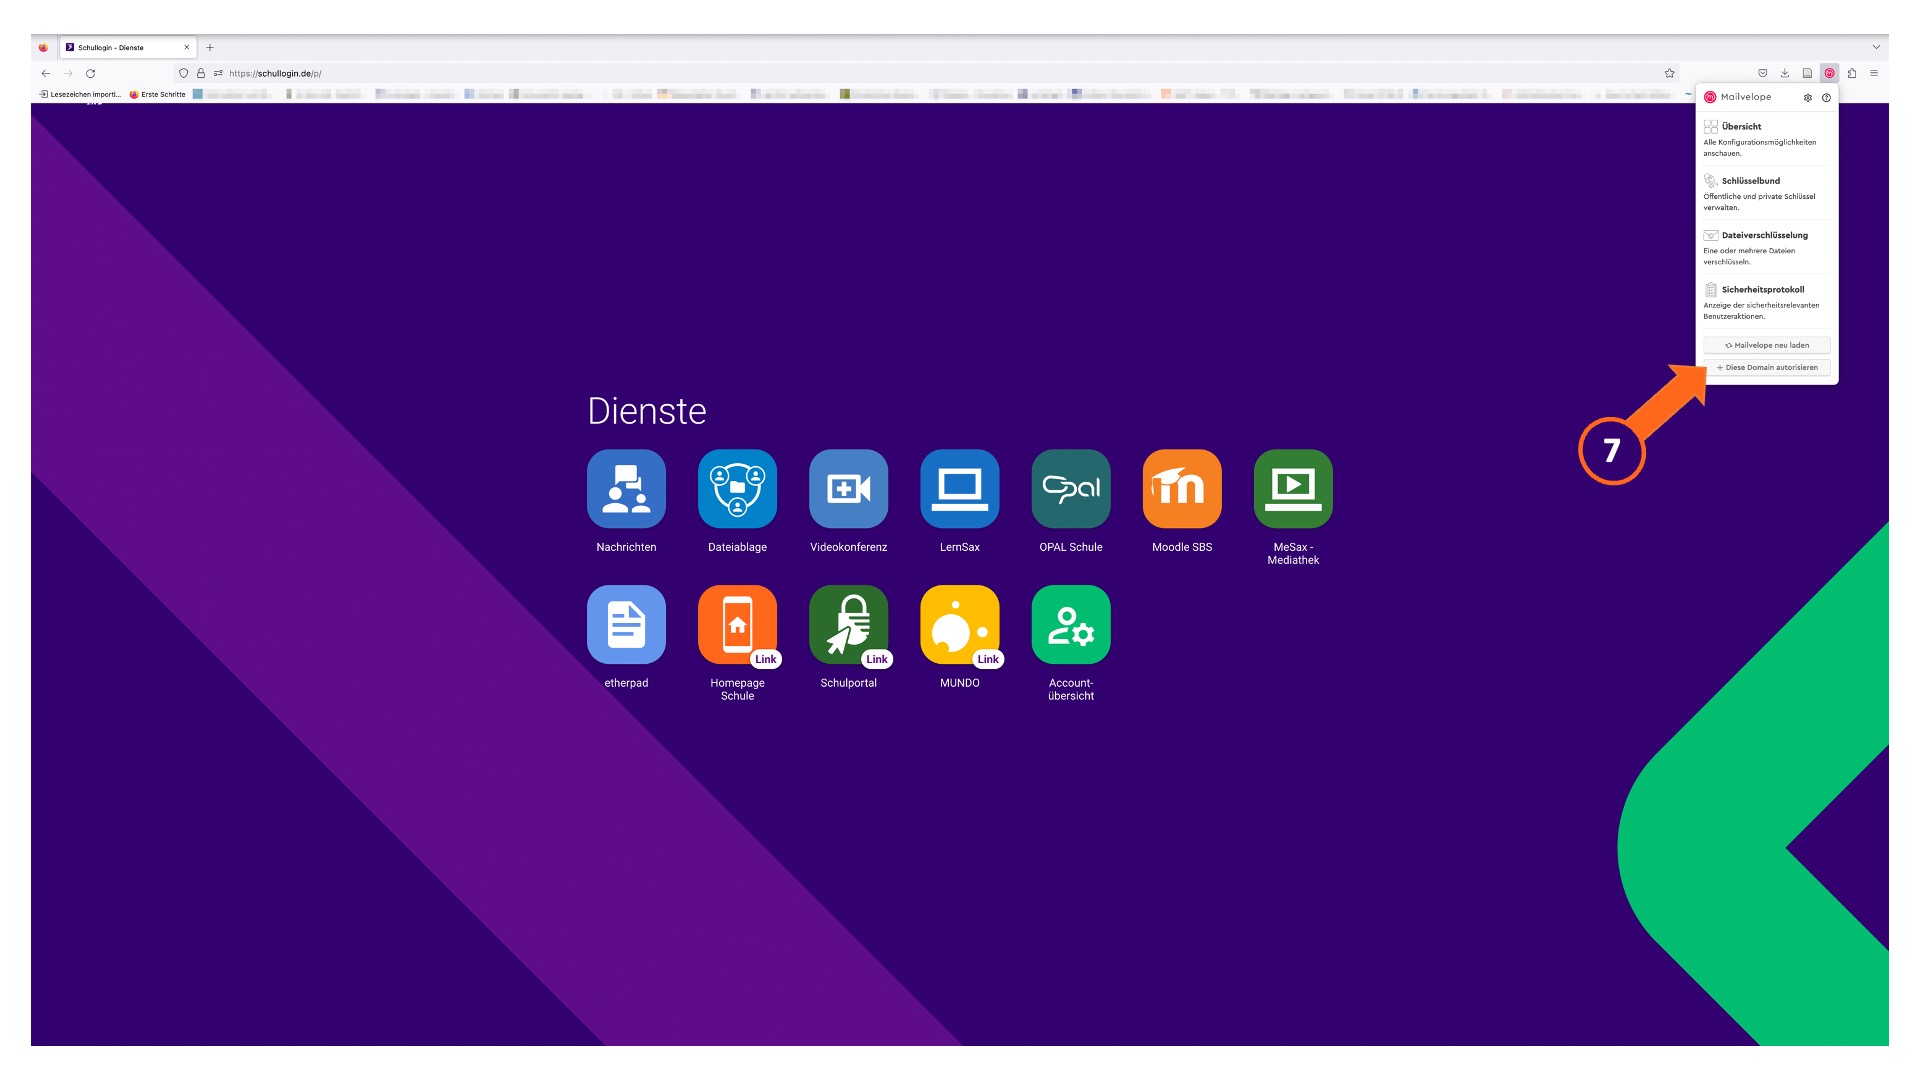The height and width of the screenshot is (1080, 1920).
Task: Open the etherpad service
Action: (626, 625)
